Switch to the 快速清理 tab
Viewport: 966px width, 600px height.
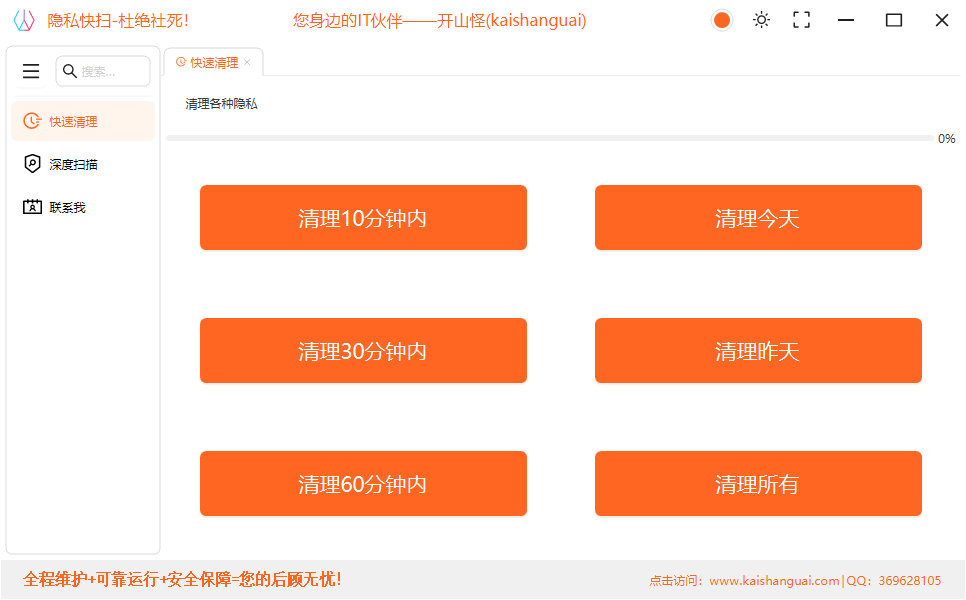point(214,63)
